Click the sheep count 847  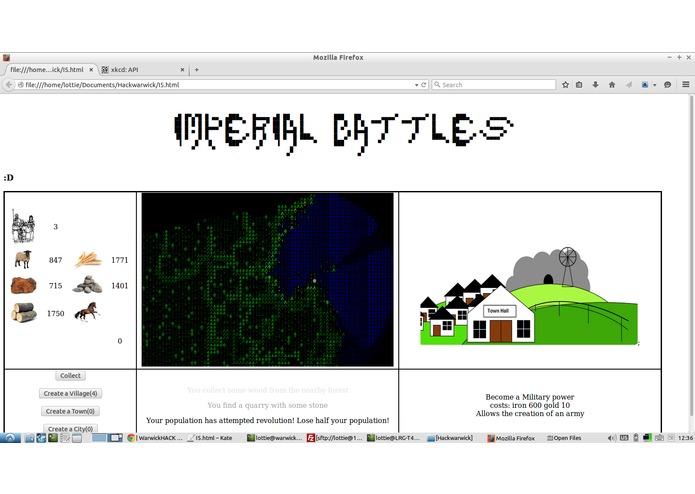point(55,260)
